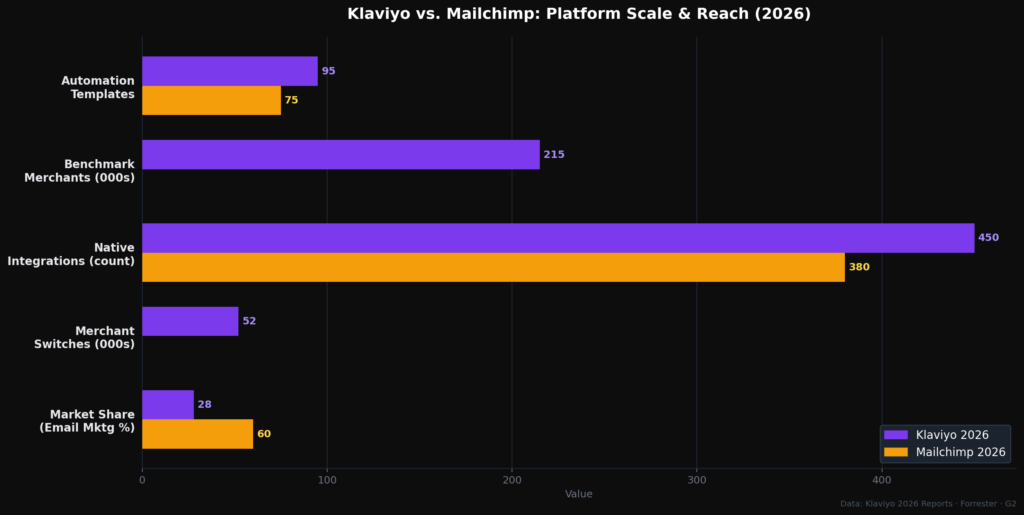Click the purple Native Integrations bar
This screenshot has height=515, width=1024.
(x=558, y=238)
